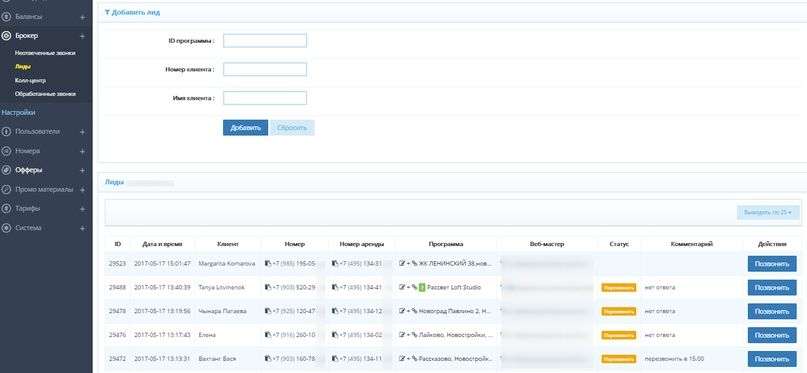This screenshot has height=373, width=807.
Task: Click edit icon for Рассвет Loft Studio program
Action: (x=402, y=287)
